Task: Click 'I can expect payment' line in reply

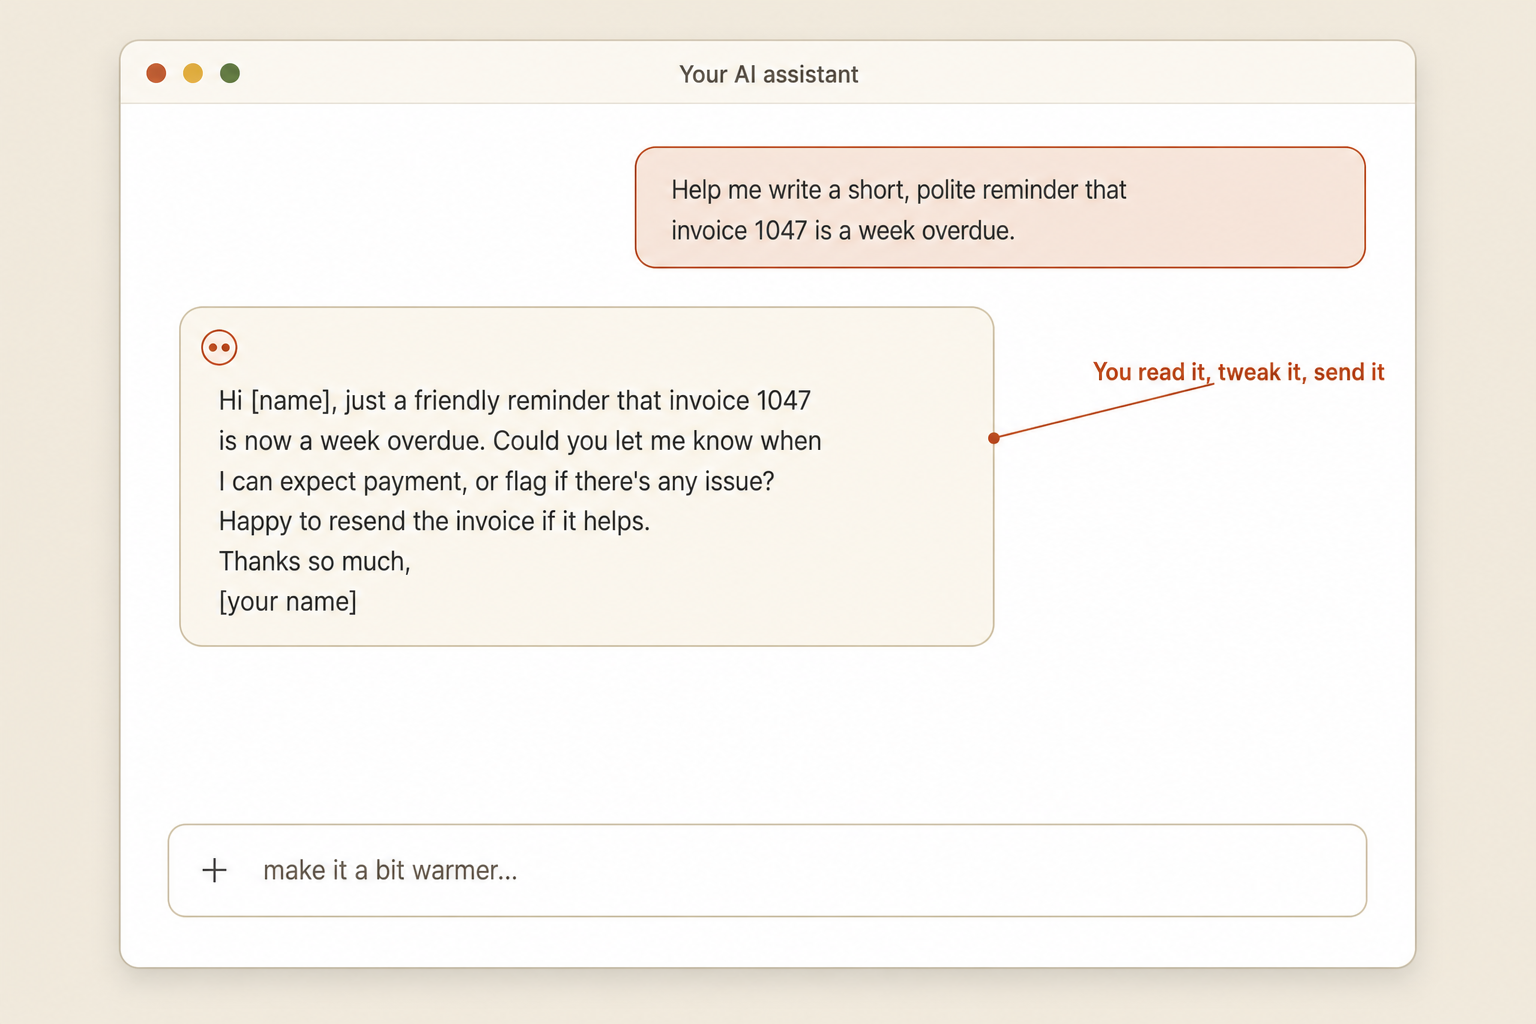Action: click(497, 482)
